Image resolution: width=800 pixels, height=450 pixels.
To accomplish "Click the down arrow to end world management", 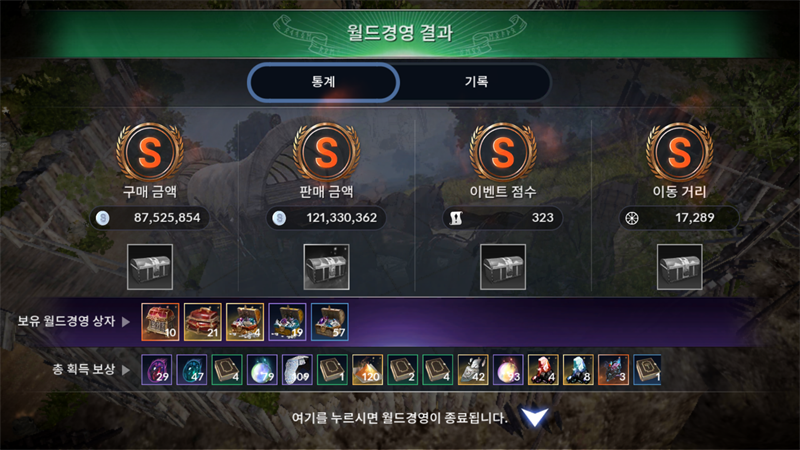I will (x=534, y=417).
